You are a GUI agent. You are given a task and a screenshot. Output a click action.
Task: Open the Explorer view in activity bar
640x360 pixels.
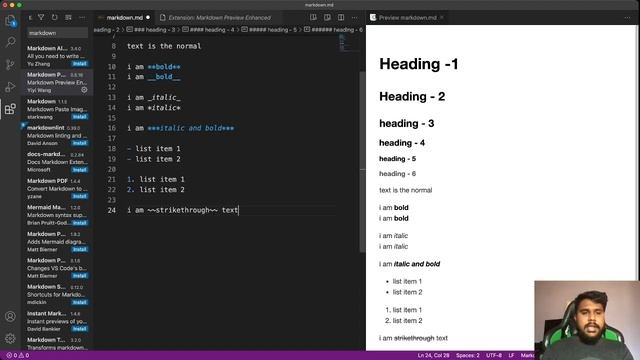10,20
